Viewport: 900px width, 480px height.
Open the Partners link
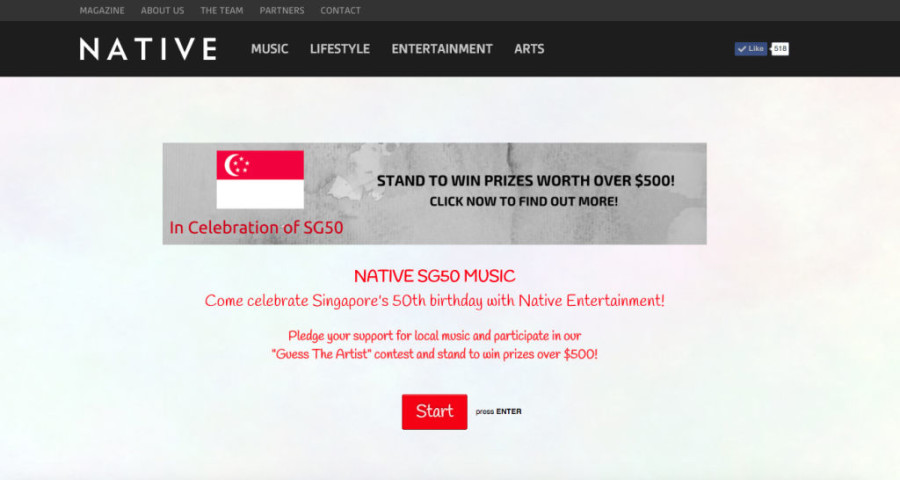282,10
